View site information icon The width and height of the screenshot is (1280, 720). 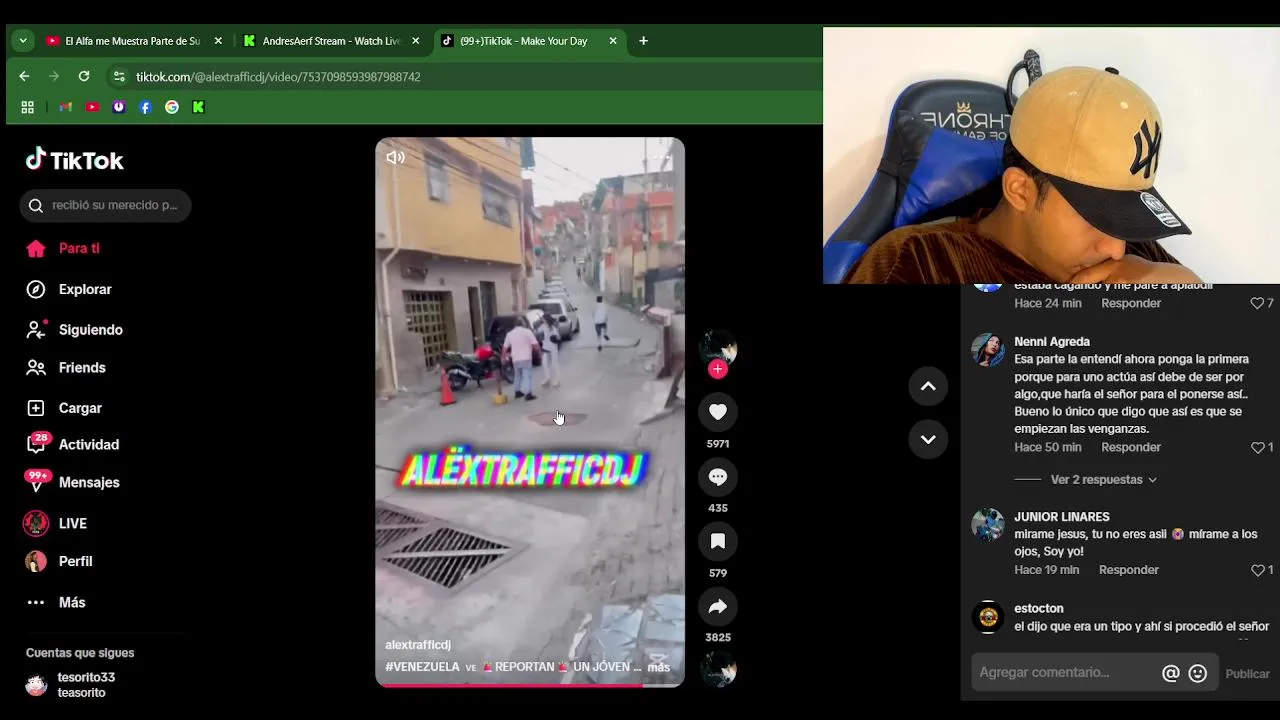(119, 76)
